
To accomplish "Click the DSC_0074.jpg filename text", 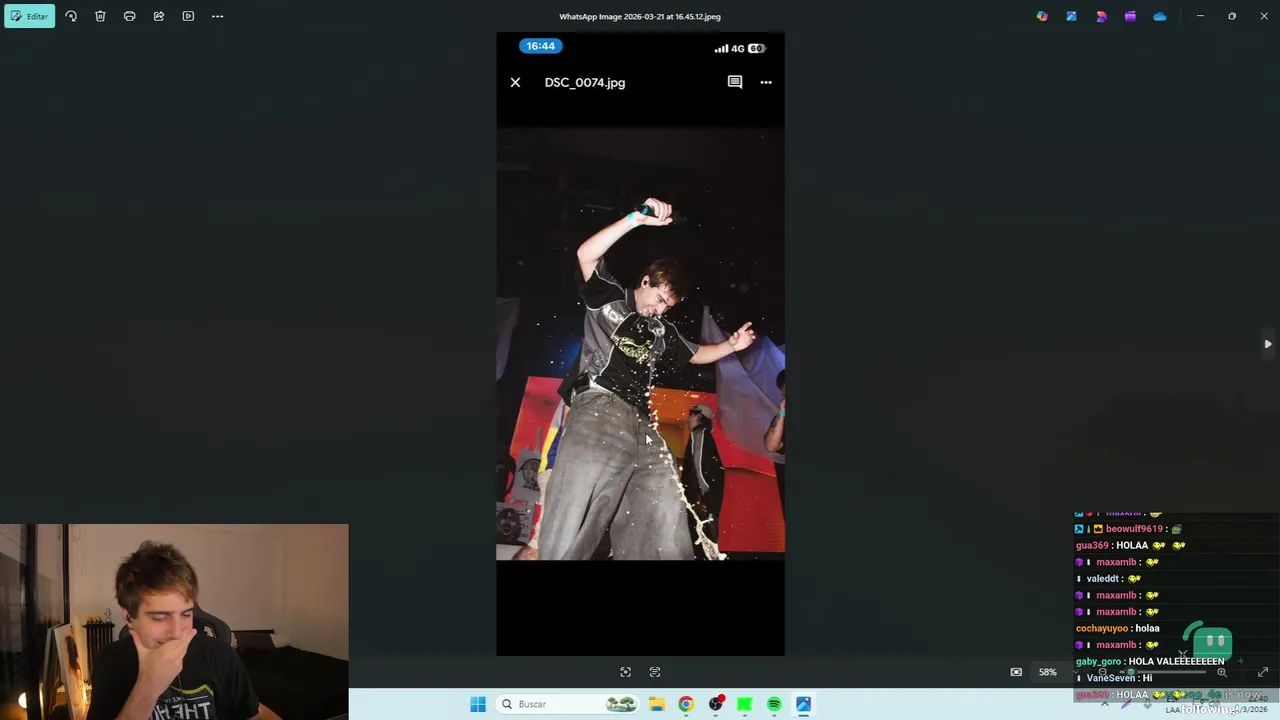I will tap(585, 82).
